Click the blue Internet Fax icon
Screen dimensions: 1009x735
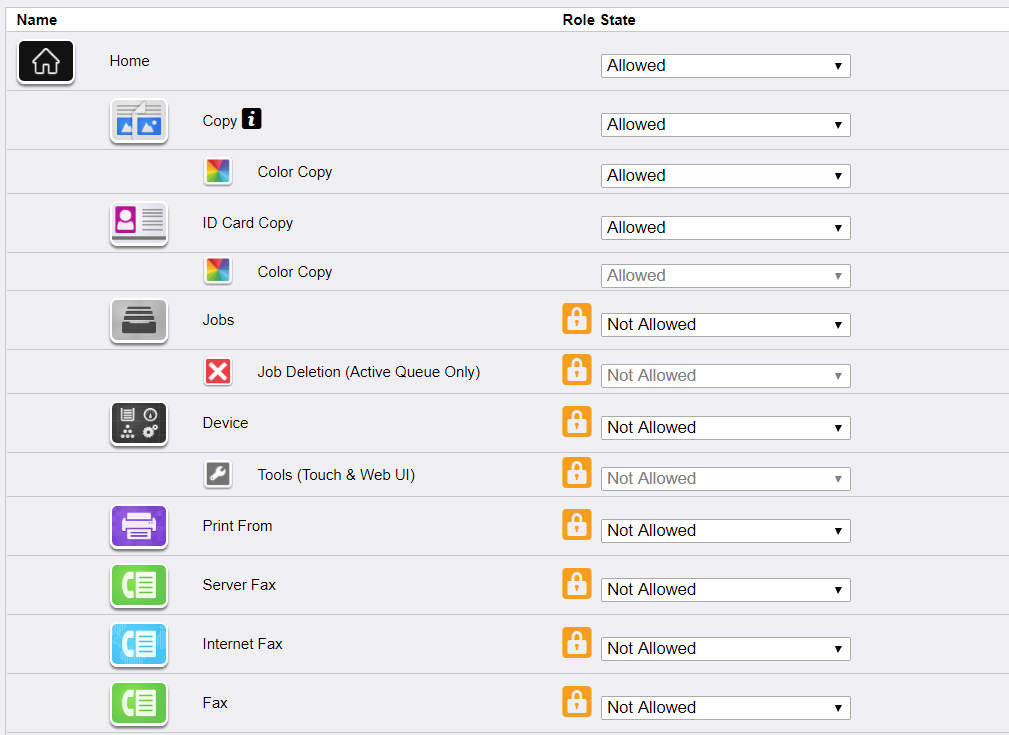(138, 644)
